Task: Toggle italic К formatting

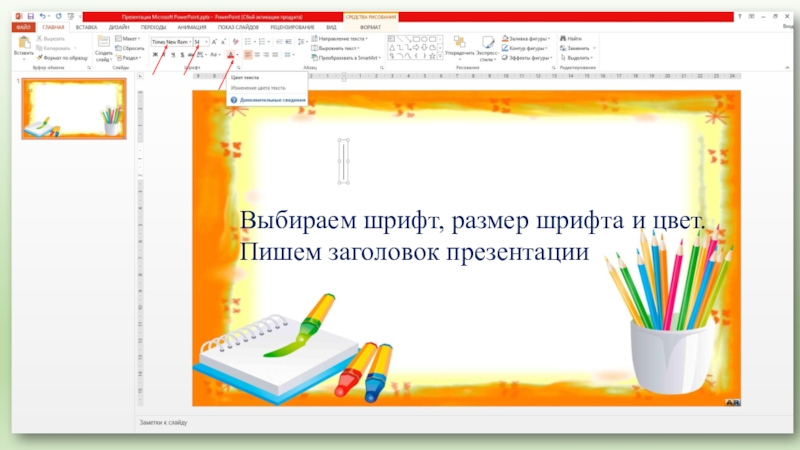Action: [x=164, y=55]
